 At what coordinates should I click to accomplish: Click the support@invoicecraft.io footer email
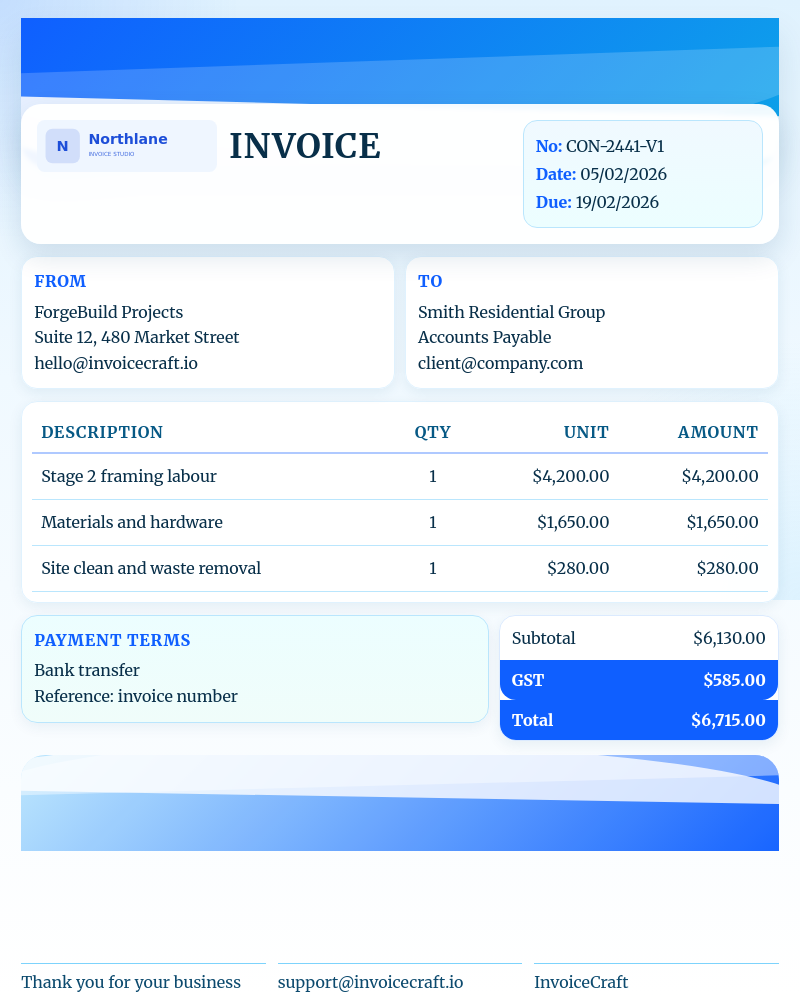(x=370, y=982)
